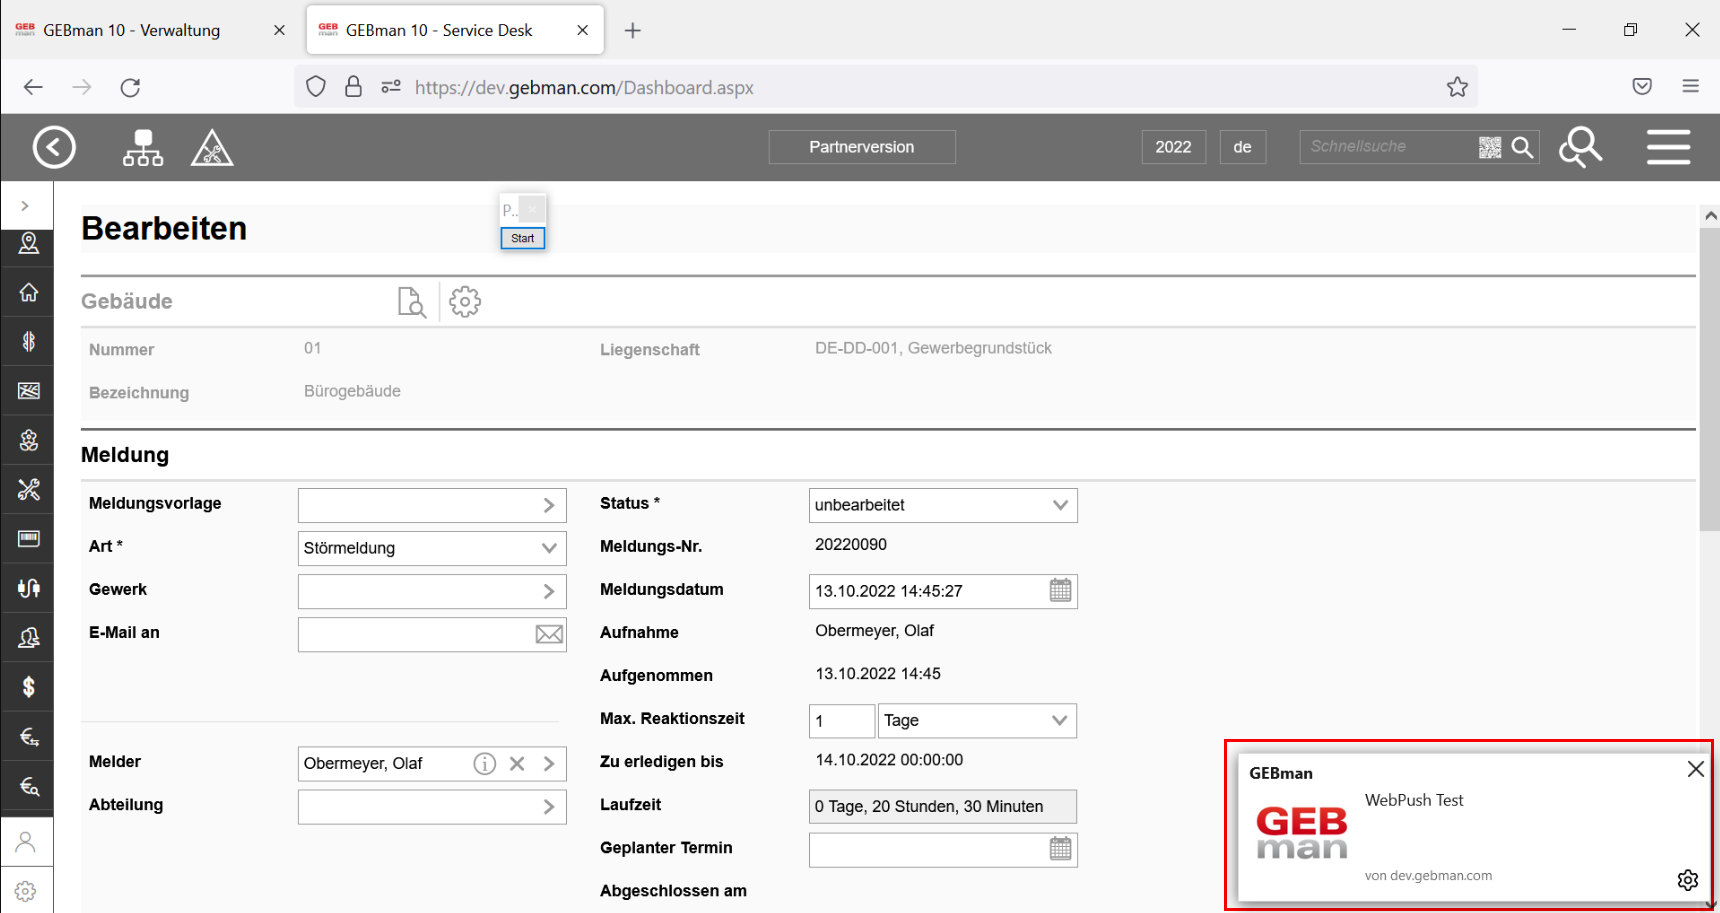
Task: Switch to GEBman 10 - Verwaltung tab
Action: 132,30
